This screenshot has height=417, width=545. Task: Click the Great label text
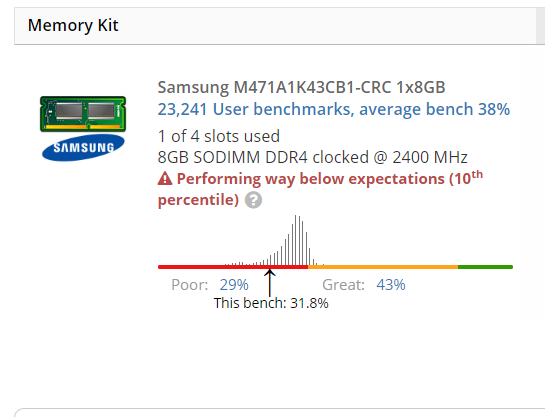343,285
